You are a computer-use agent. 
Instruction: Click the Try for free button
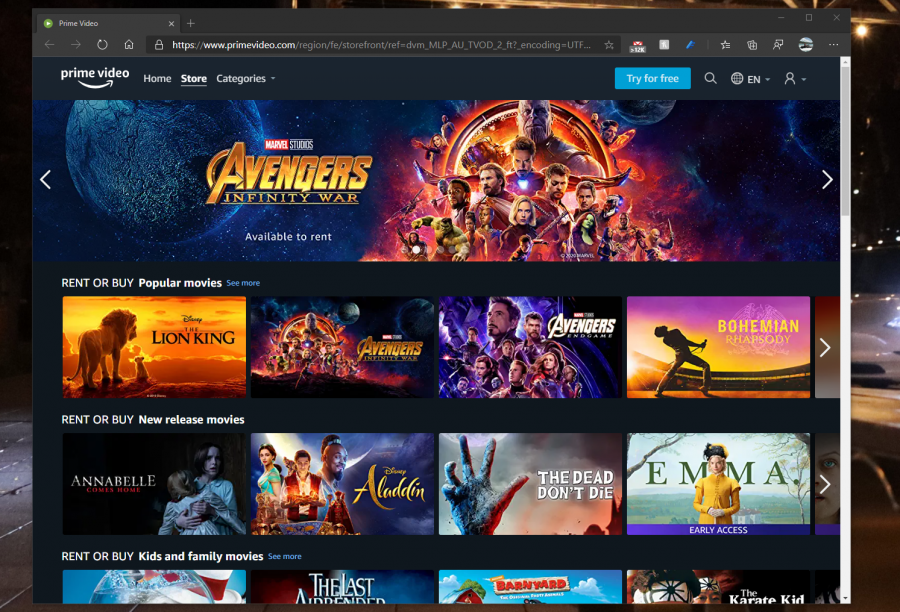pyautogui.click(x=652, y=78)
